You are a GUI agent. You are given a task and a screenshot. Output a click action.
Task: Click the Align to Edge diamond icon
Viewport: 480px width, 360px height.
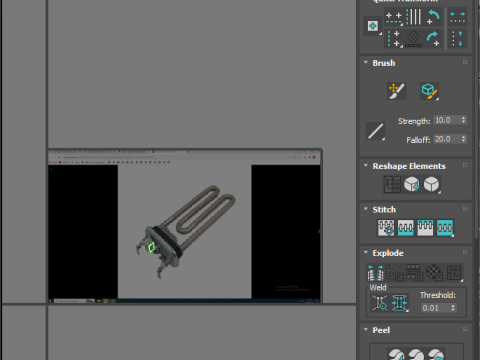pos(413,39)
